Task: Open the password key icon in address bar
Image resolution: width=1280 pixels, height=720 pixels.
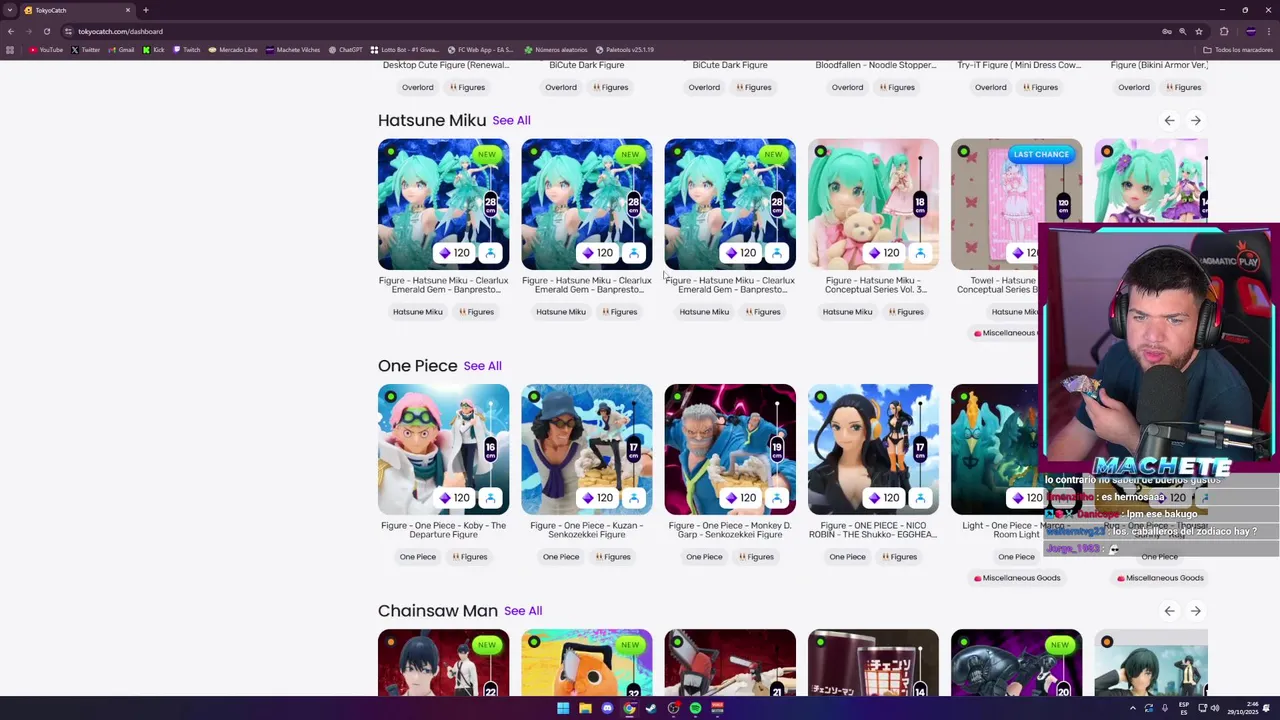Action: 1166,31
